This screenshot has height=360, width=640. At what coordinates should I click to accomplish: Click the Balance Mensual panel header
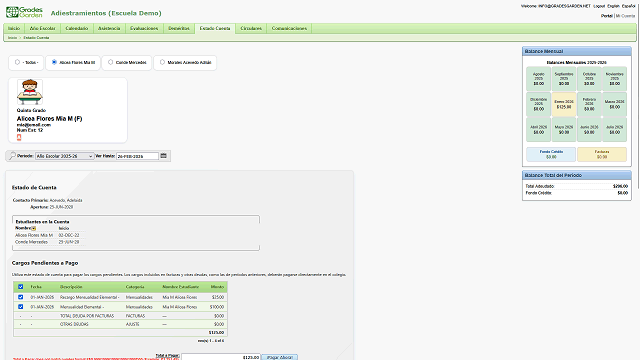tap(577, 51)
